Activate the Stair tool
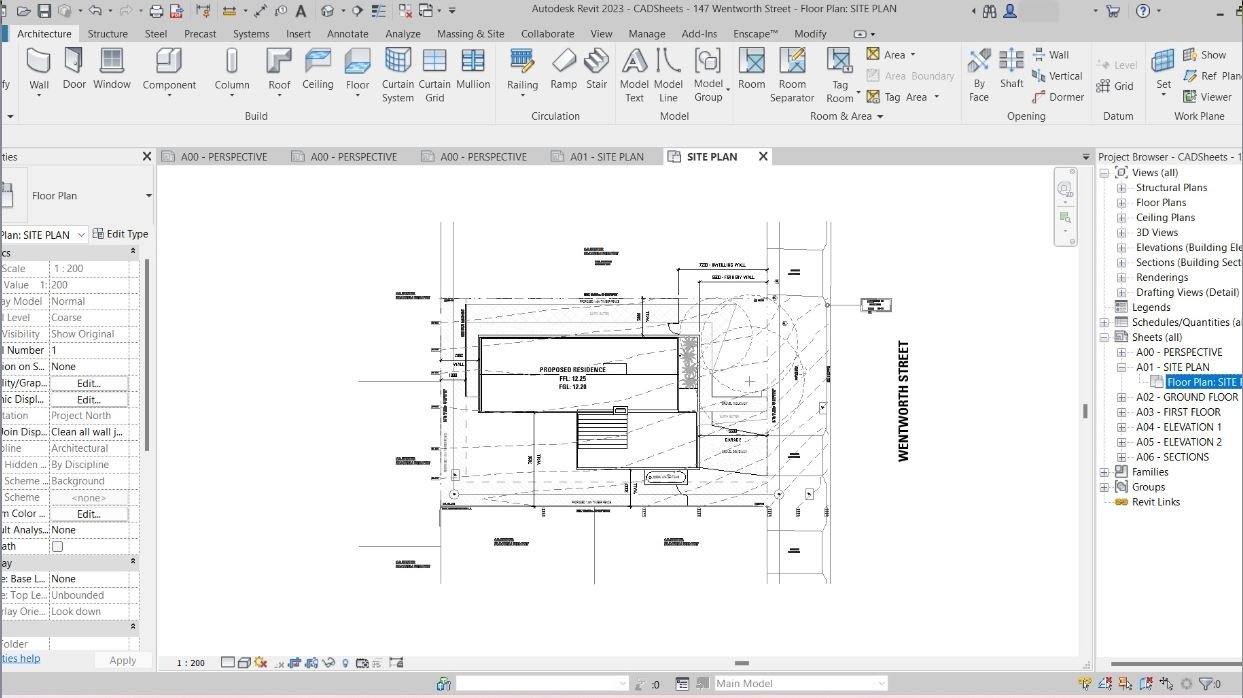This screenshot has width=1243, height=698. click(x=597, y=69)
